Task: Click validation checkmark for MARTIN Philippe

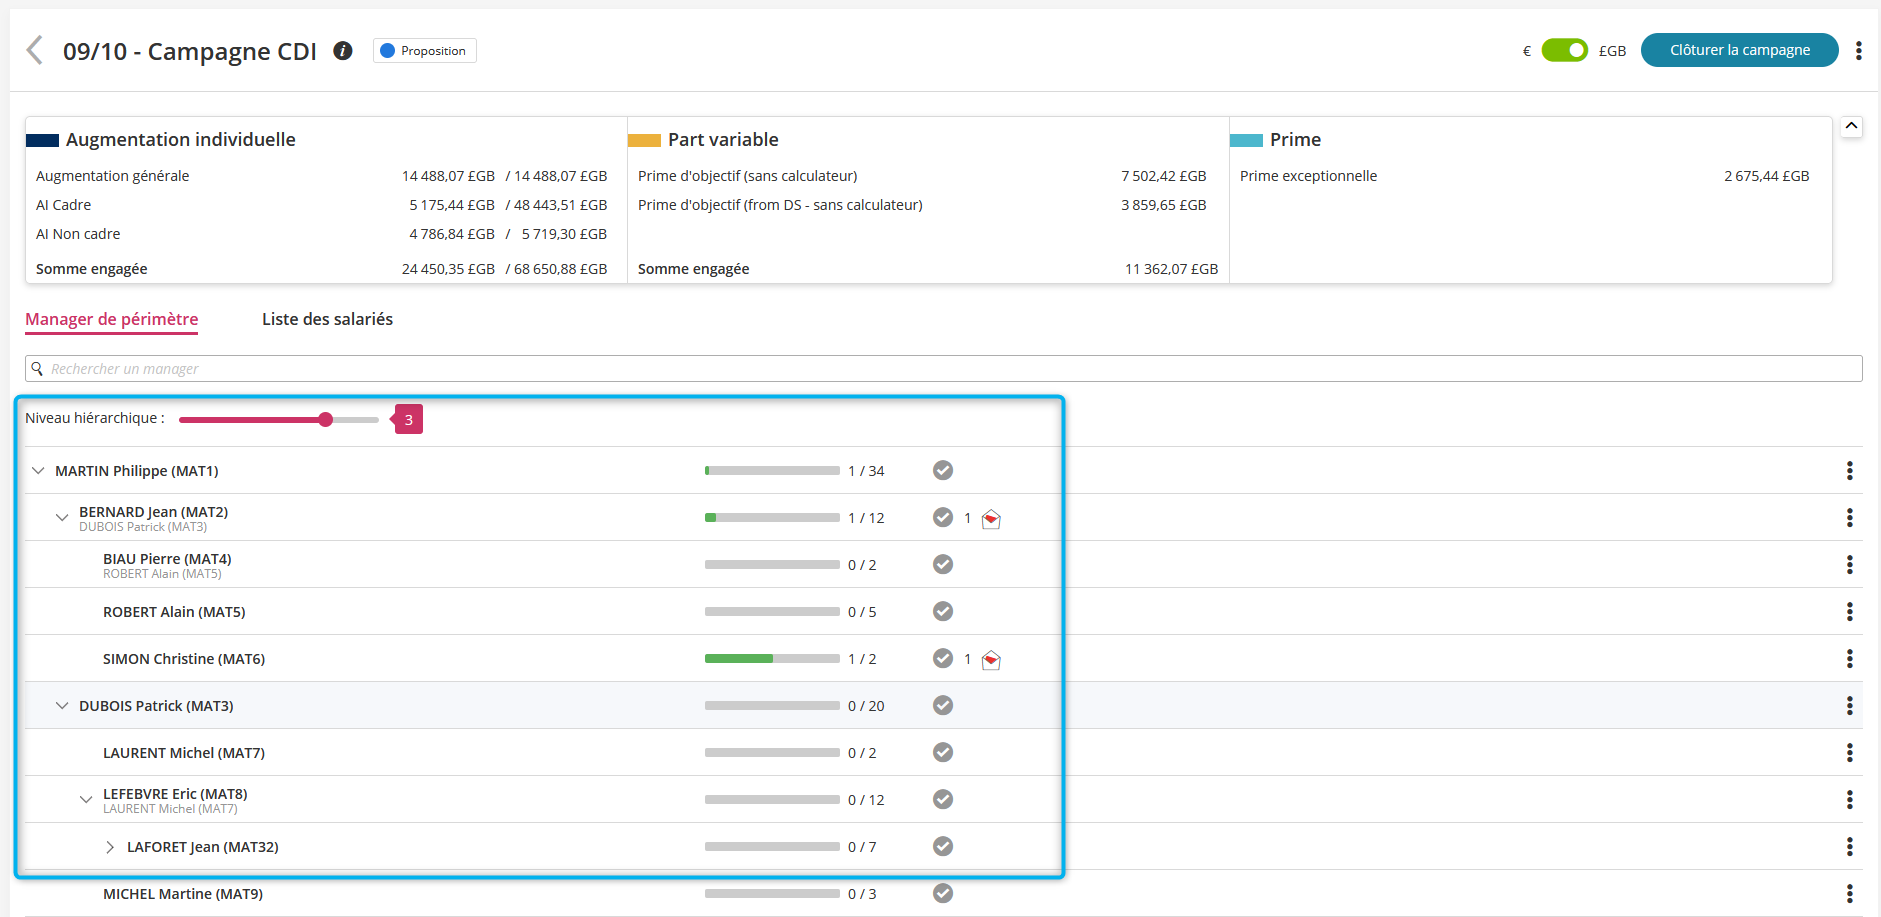Action: pos(943,471)
